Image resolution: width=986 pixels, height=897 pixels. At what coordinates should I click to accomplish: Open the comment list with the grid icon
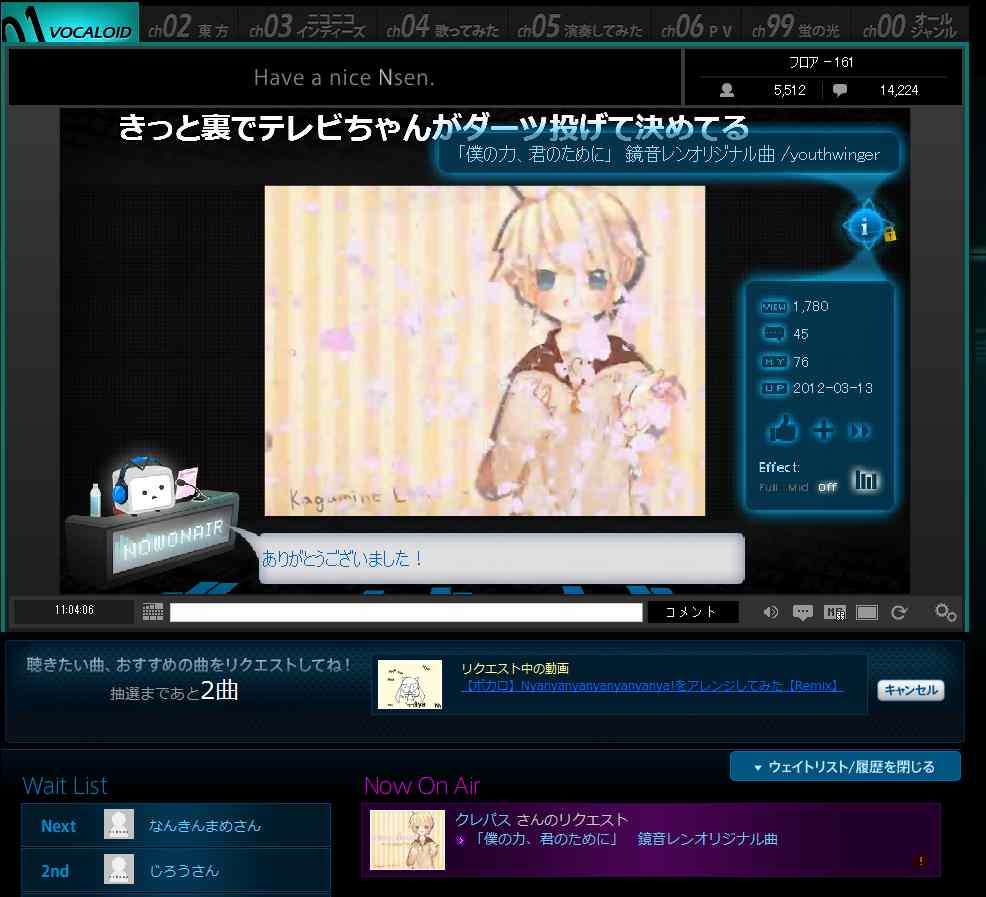834,611
